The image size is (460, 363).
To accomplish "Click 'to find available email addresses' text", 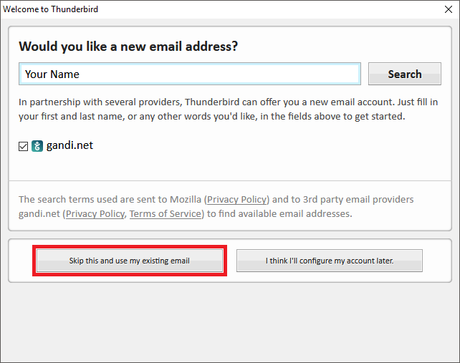I will click(x=279, y=214).
